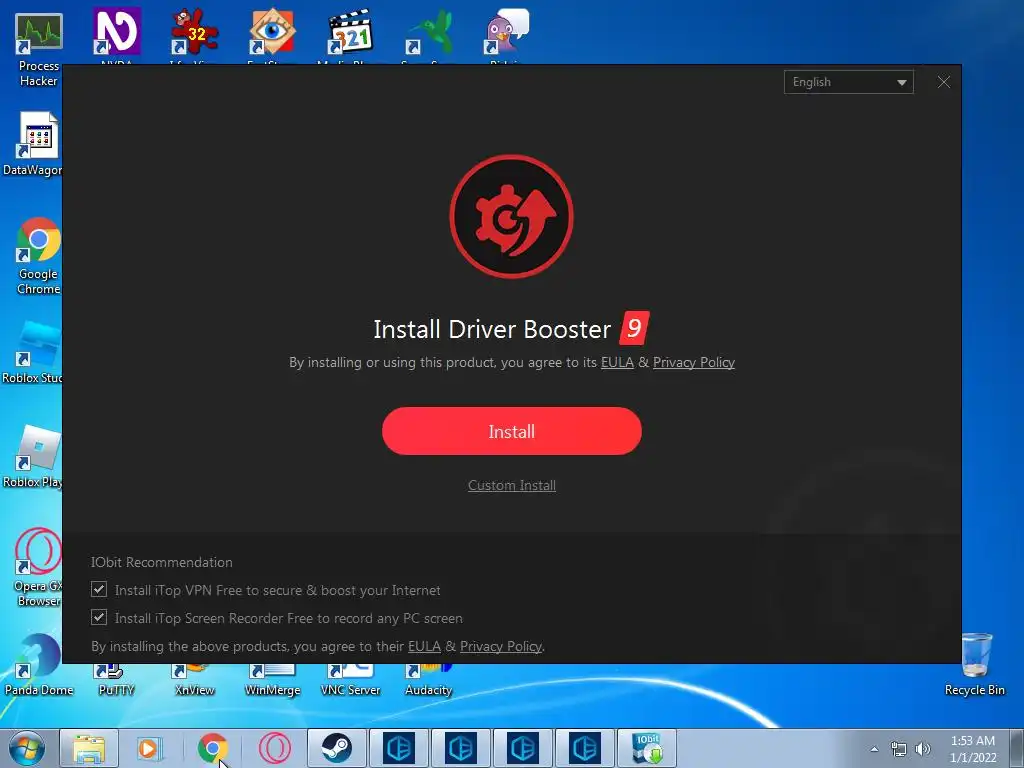Screen dimensions: 1024x768
Task: Select the Roblox Studio desktop shortcut
Action: pyautogui.click(x=33, y=353)
